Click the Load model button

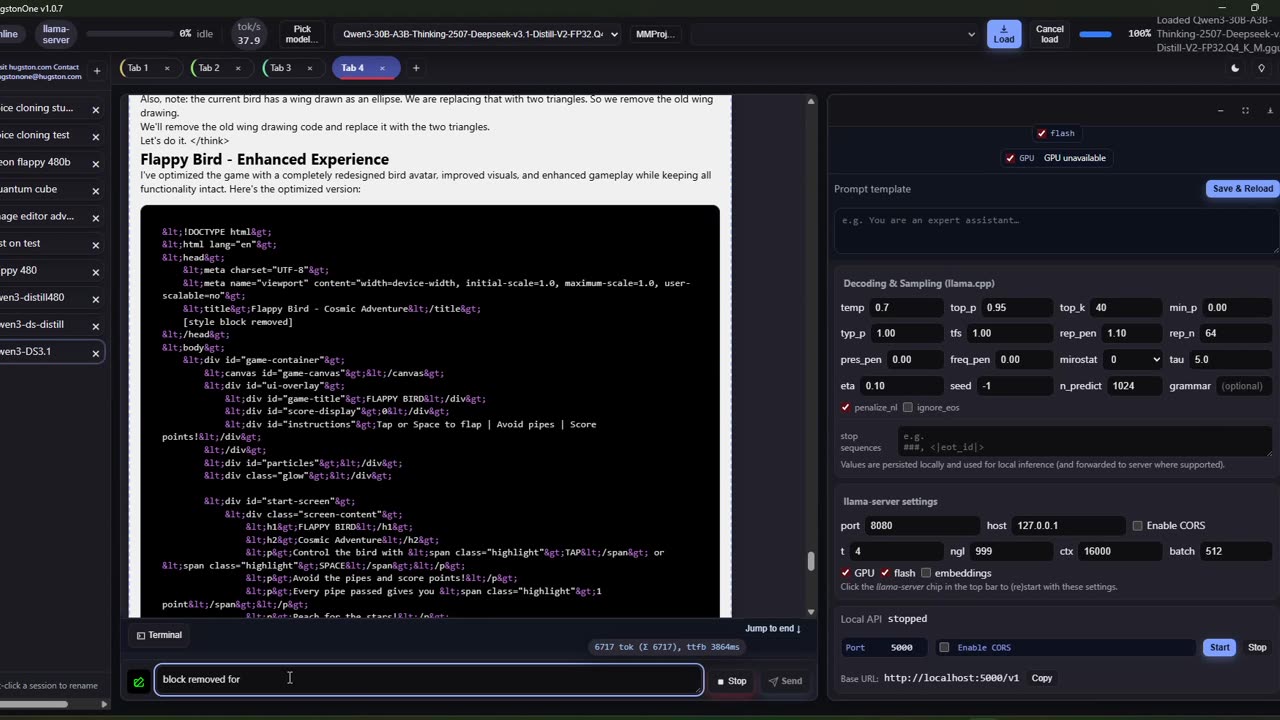coord(1004,34)
